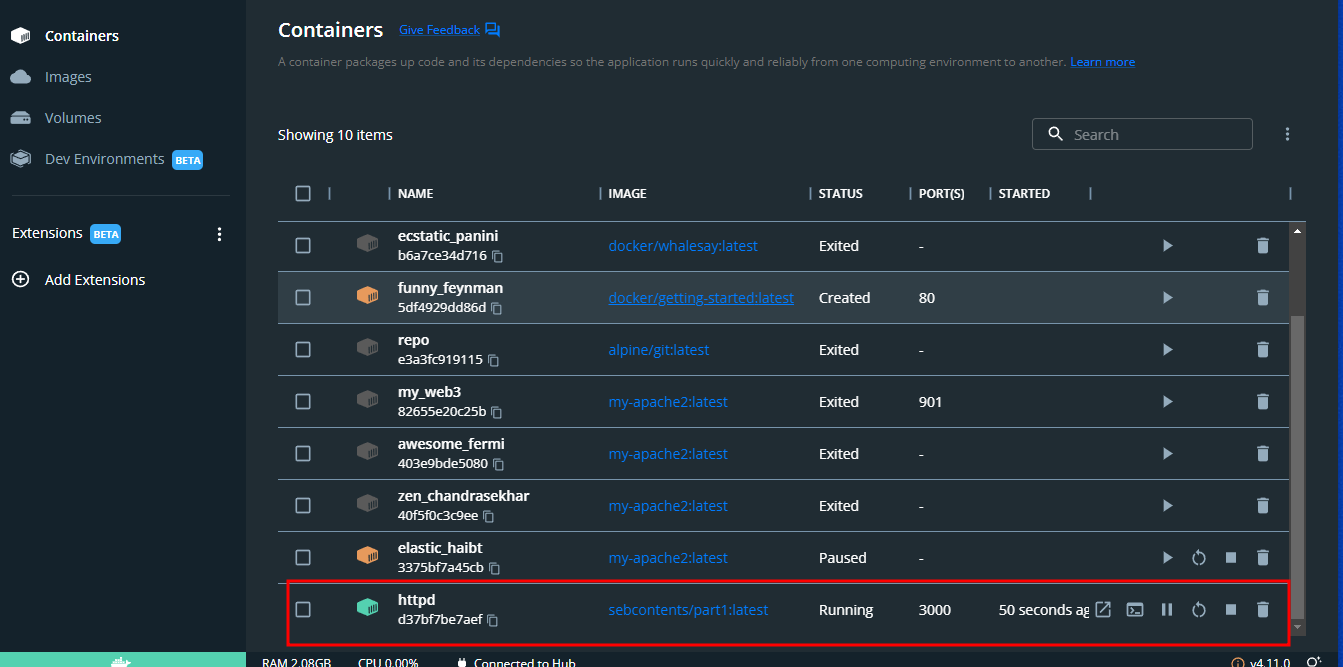The height and width of the screenshot is (667, 1343).
Task: Open terminal for httpd container
Action: tap(1135, 609)
